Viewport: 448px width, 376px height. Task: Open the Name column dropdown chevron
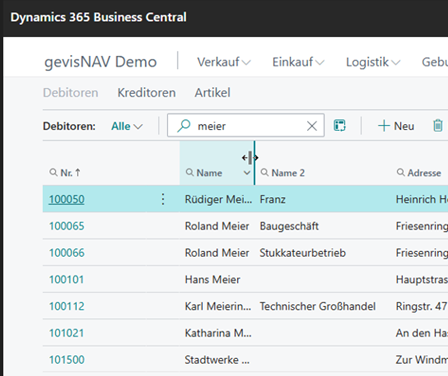coord(247,173)
